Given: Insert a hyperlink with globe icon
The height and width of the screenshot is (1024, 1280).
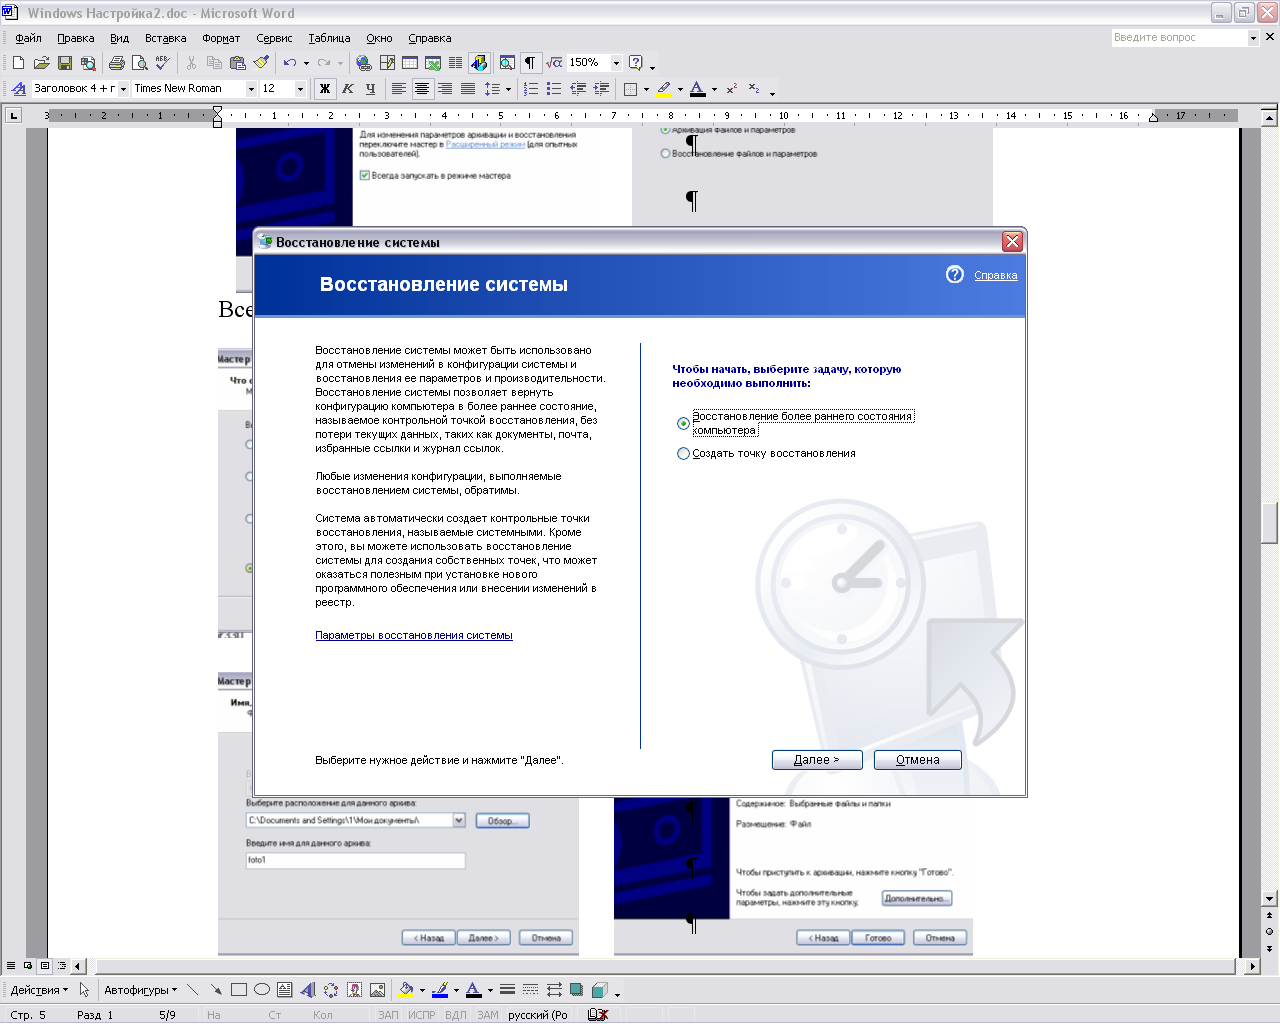Looking at the screenshot, I should [364, 63].
